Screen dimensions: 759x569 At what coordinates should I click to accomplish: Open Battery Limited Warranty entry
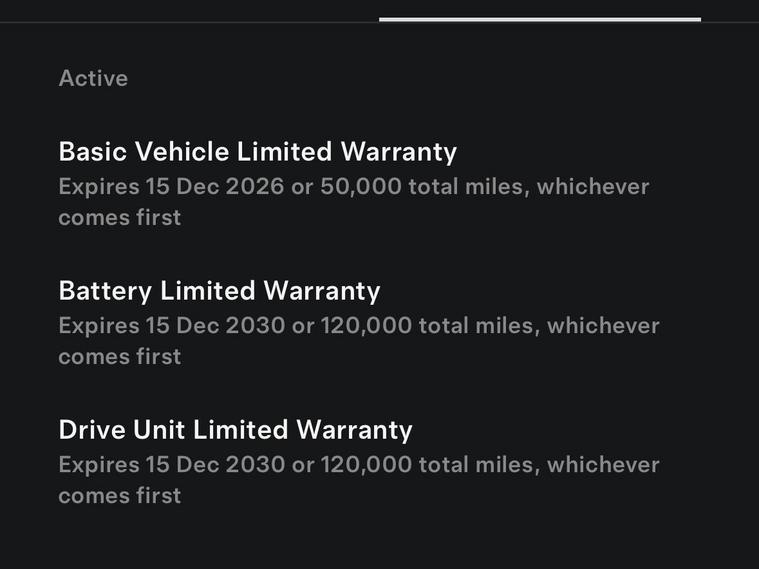(x=219, y=291)
